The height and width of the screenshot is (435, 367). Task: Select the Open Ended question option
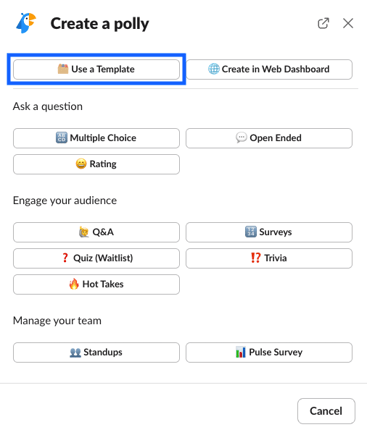click(x=269, y=138)
